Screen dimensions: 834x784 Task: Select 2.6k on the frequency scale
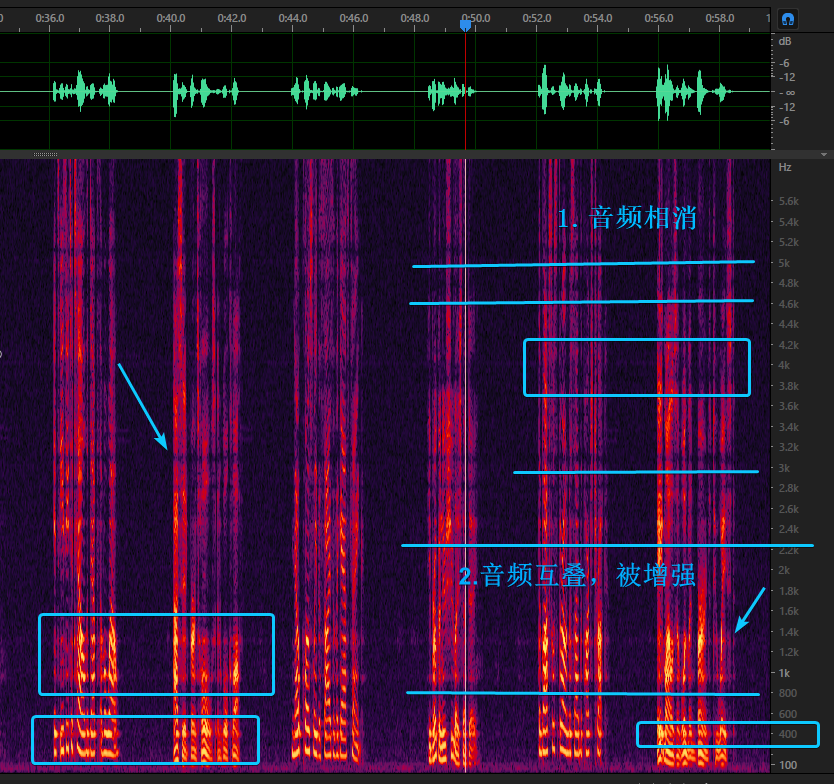coord(789,509)
